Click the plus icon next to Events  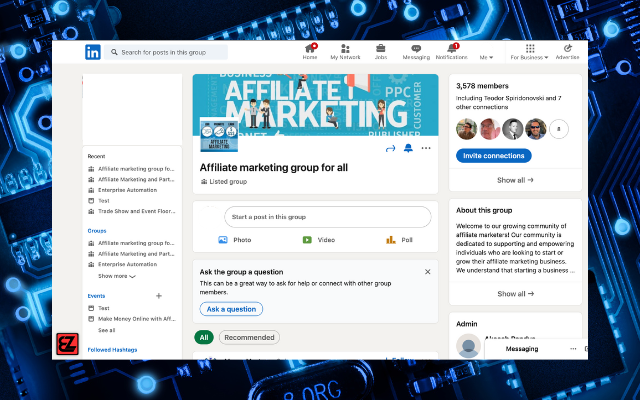(159, 296)
